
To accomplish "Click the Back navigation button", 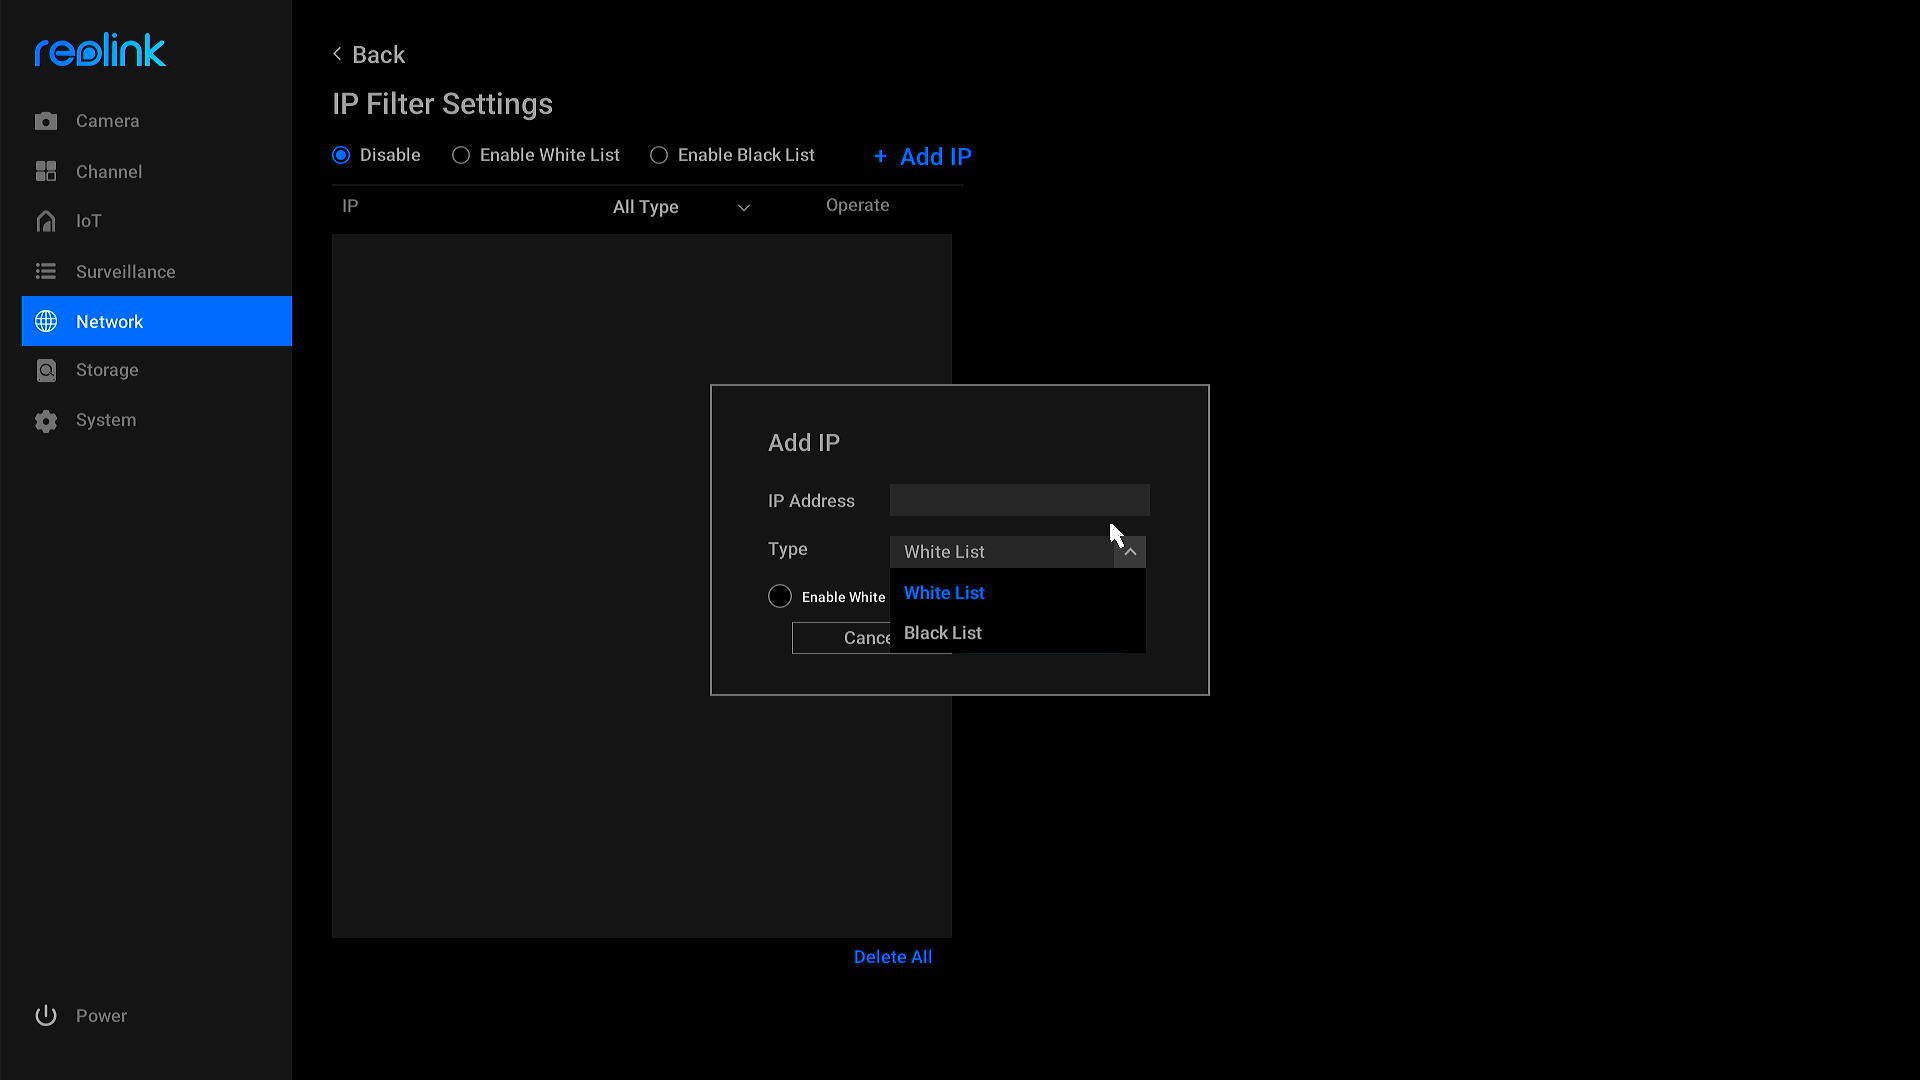I will [369, 54].
